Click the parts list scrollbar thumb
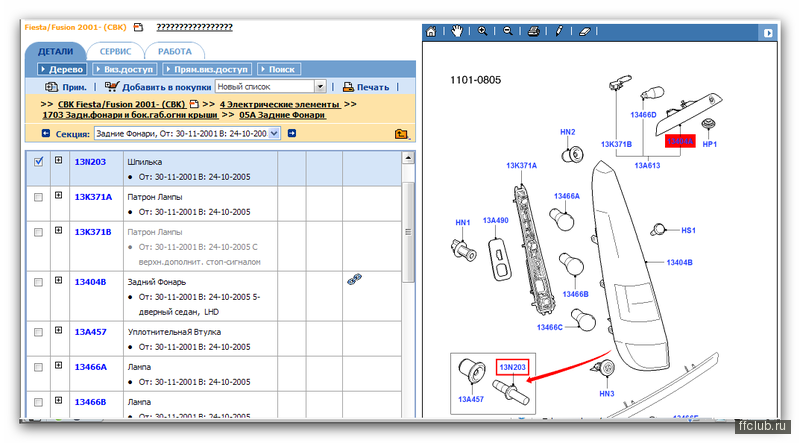Viewport: 800px width, 443px height. tap(408, 232)
